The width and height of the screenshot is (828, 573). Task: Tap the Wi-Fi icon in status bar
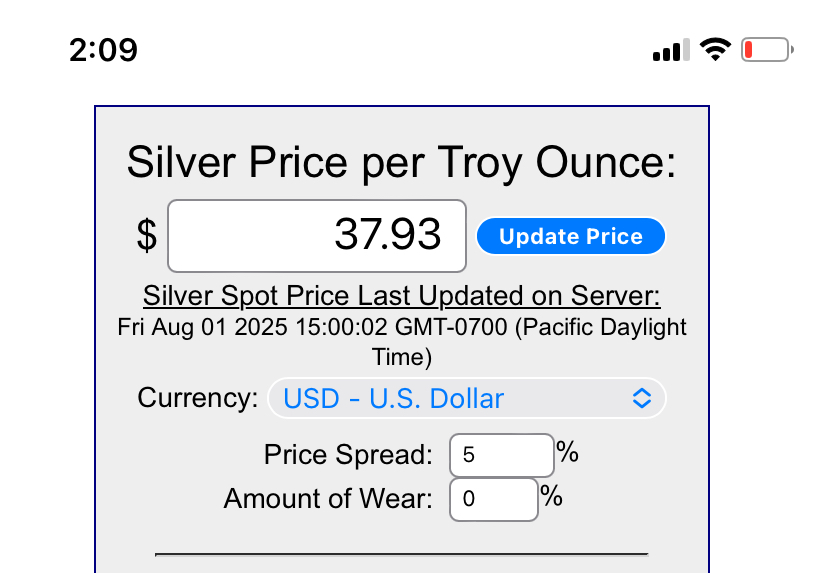(x=715, y=49)
